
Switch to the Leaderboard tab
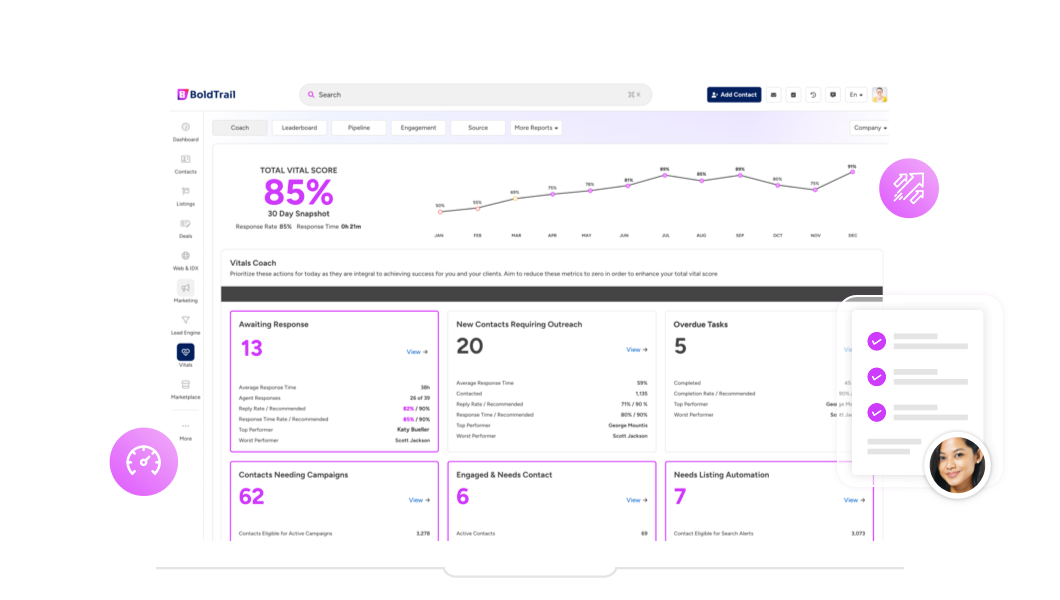[x=299, y=128]
